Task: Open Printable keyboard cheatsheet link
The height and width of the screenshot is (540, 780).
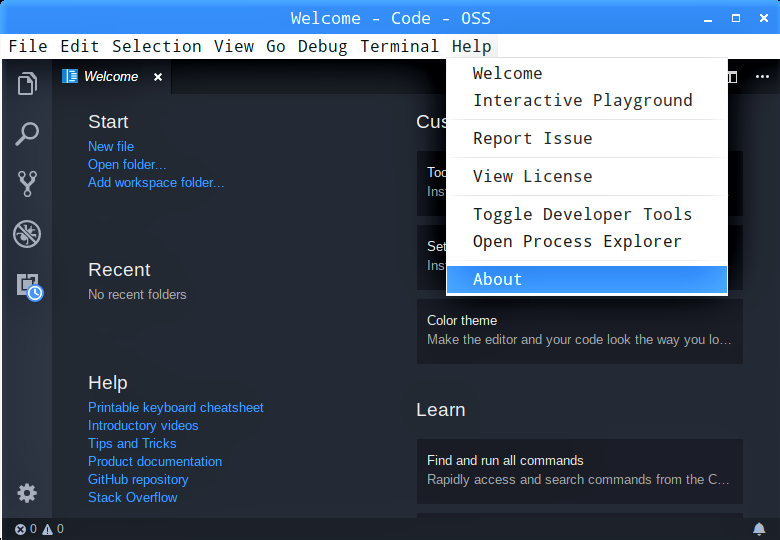Action: click(x=176, y=408)
